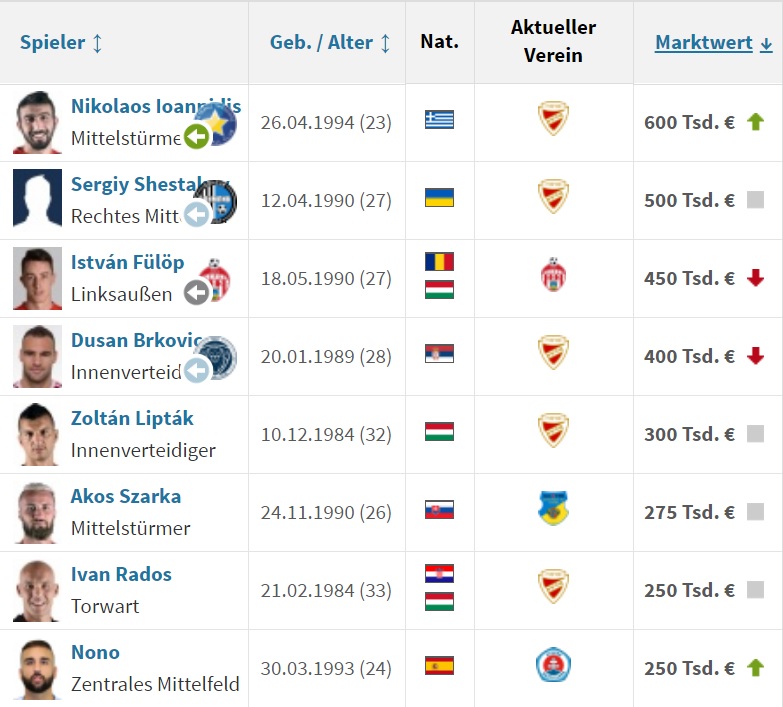Sort table by Geb. / Alter column
The image size is (783, 707).
pos(330,43)
